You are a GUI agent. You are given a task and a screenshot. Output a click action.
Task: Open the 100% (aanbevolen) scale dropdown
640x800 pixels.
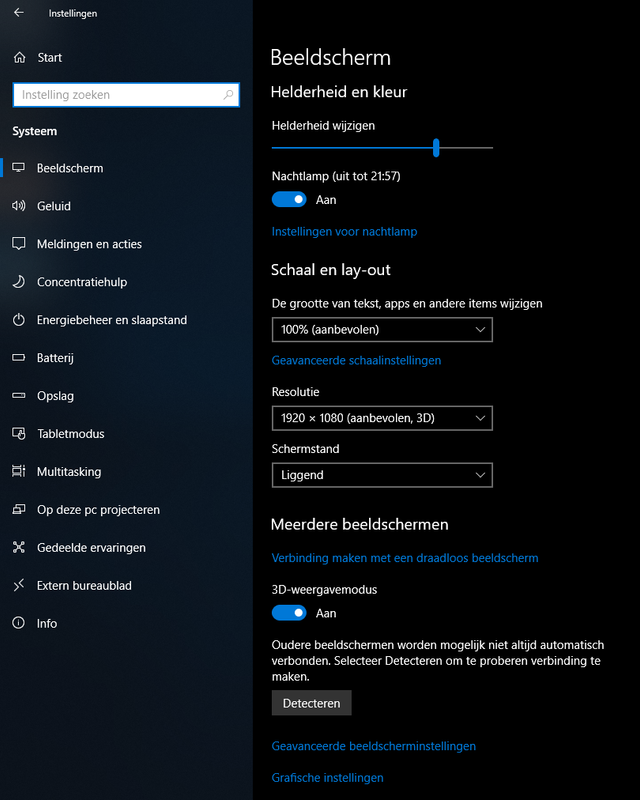pyautogui.click(x=382, y=330)
